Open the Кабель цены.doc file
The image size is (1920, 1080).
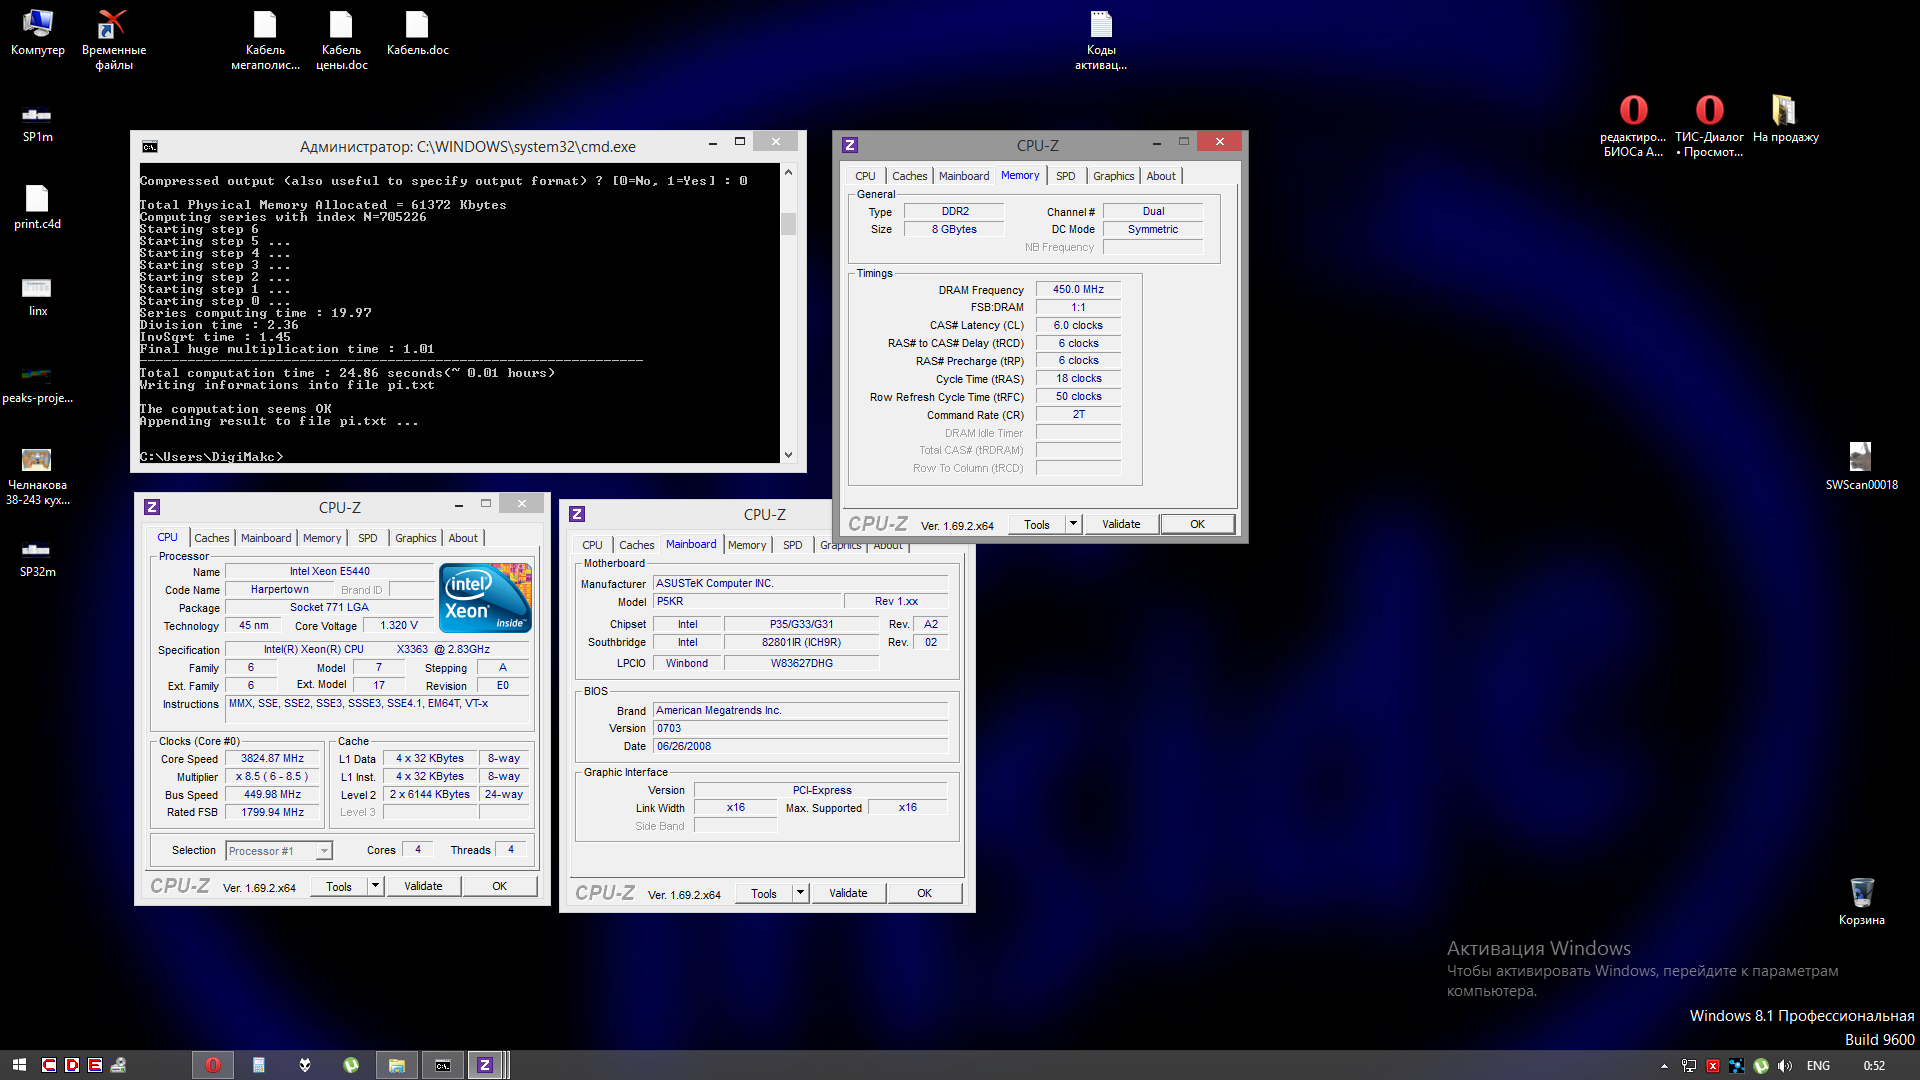click(341, 40)
